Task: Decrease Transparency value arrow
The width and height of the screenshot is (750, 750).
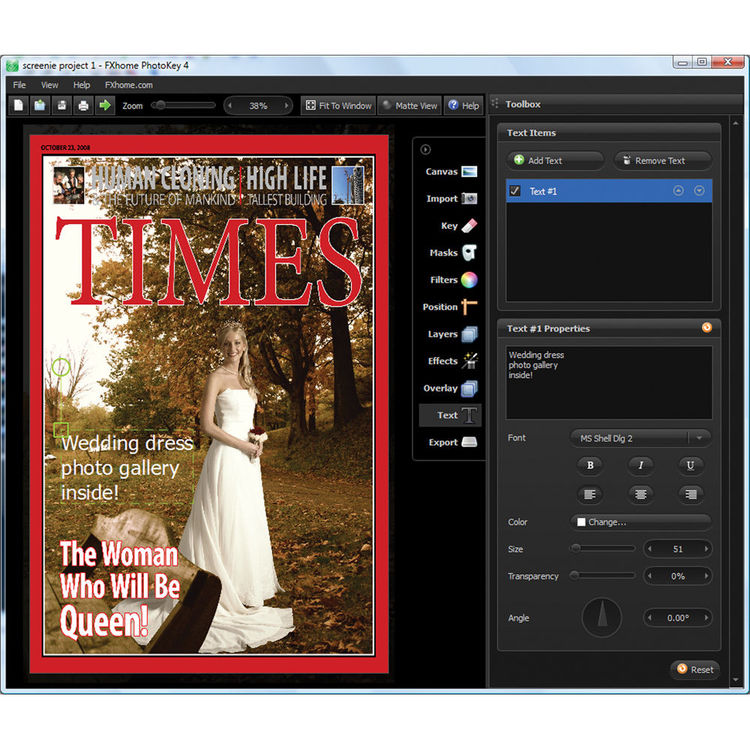Action: (x=650, y=576)
